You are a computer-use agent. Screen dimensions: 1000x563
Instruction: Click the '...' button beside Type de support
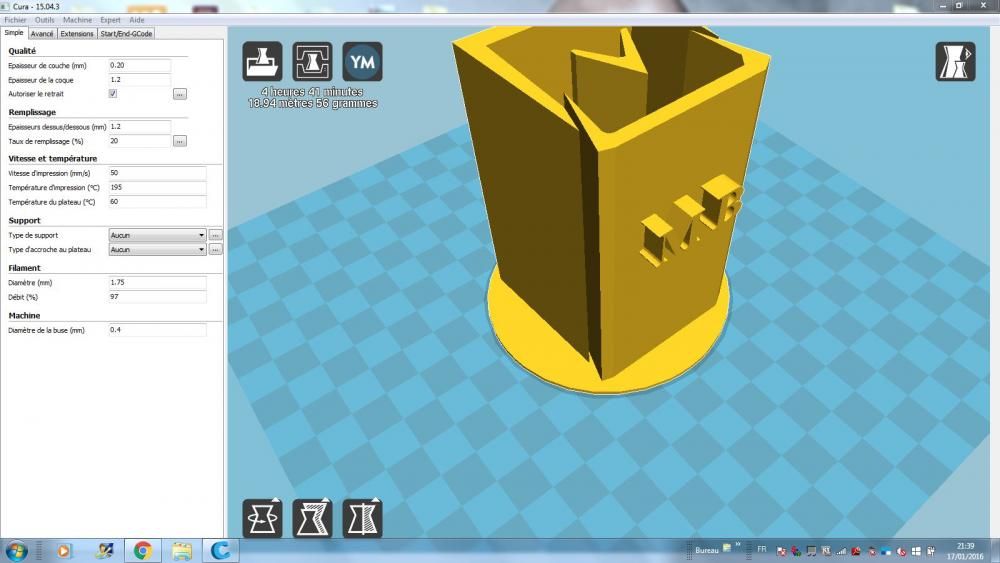click(216, 235)
